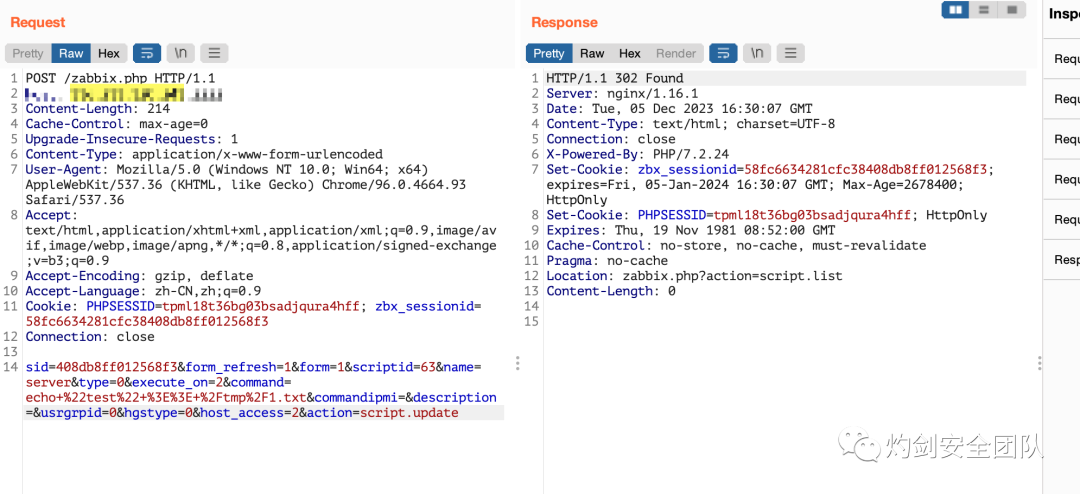Click the Request panel heading

pyautogui.click(x=38, y=22)
